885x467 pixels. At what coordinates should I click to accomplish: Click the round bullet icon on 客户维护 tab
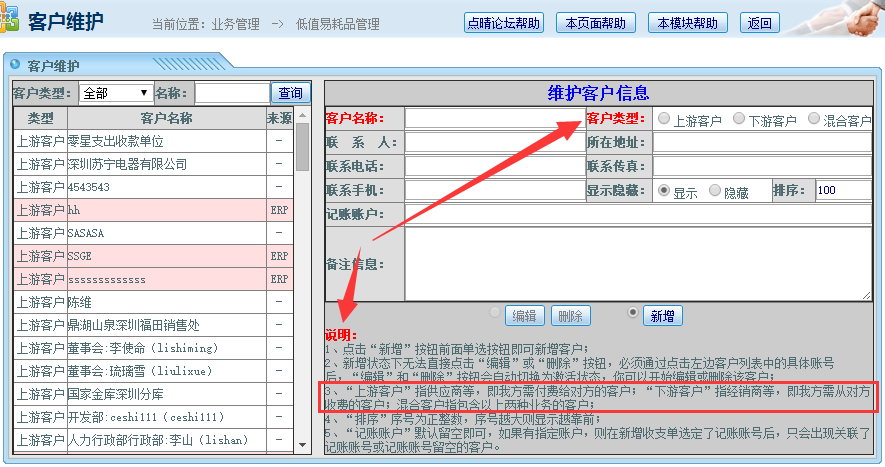click(15, 66)
